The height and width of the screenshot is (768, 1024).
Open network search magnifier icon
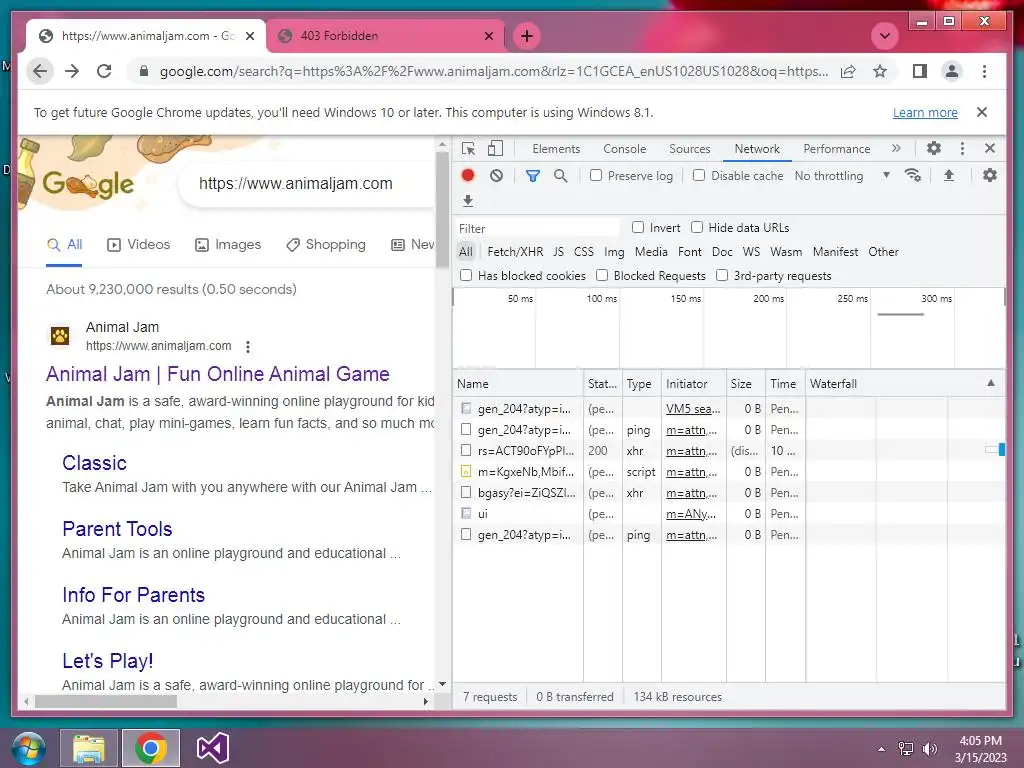(x=560, y=176)
